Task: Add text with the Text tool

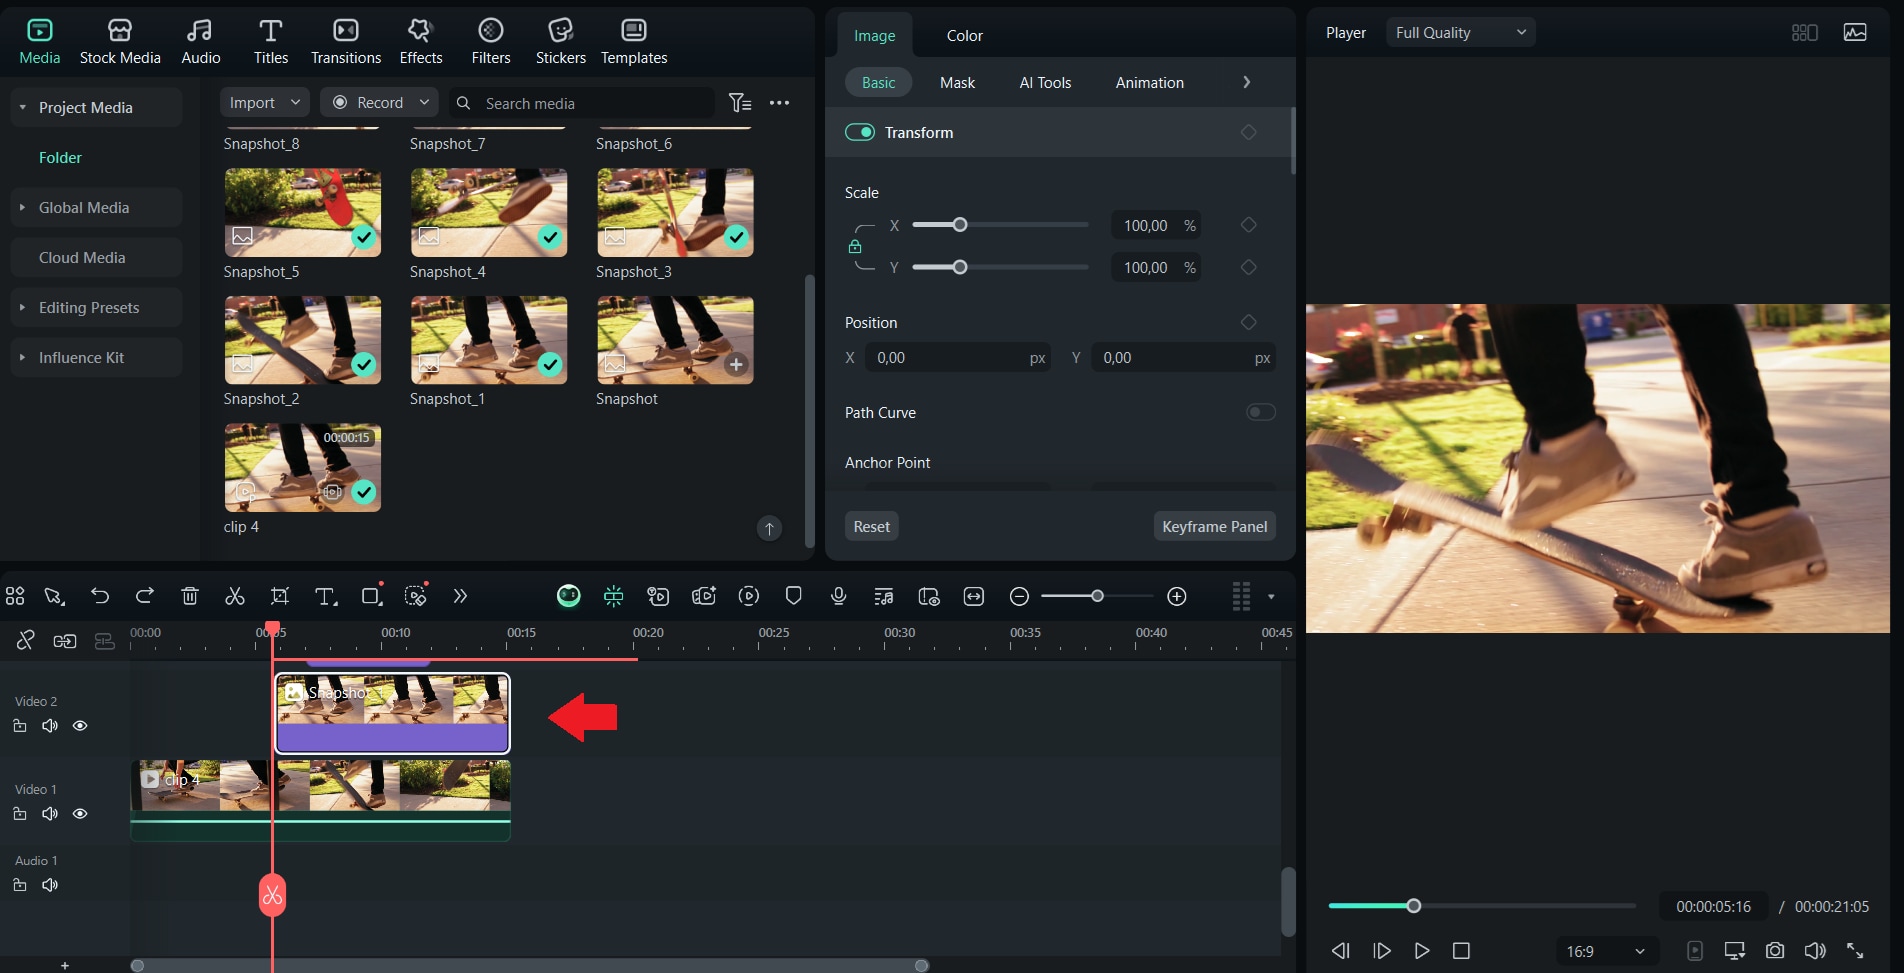Action: [325, 596]
